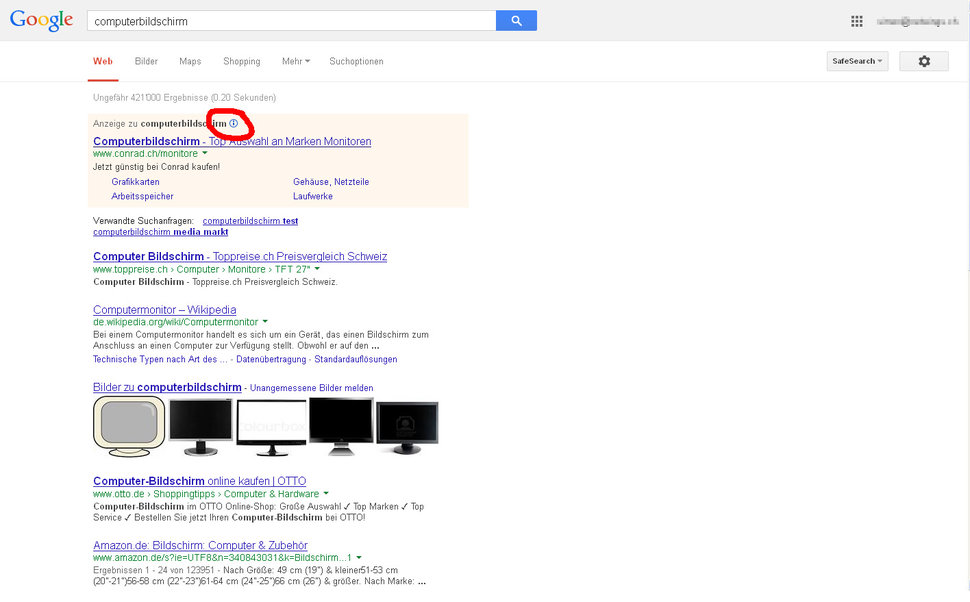This screenshot has width=970, height=602.
Task: Click related search computerbildschirm media markt
Action: pyautogui.click(x=160, y=232)
